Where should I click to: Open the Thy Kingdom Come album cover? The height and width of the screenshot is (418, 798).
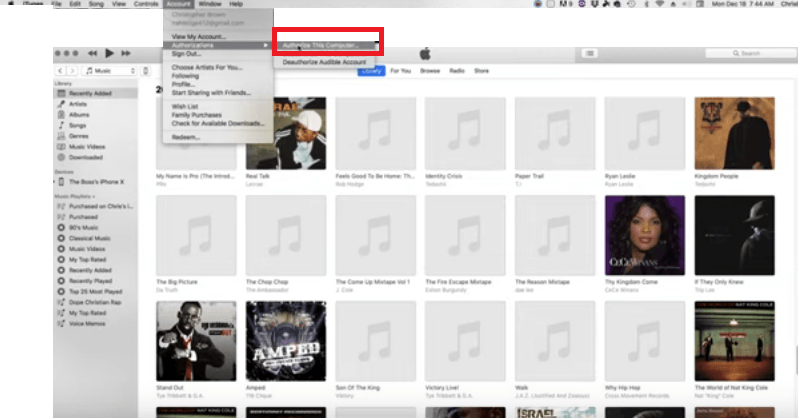coord(645,235)
